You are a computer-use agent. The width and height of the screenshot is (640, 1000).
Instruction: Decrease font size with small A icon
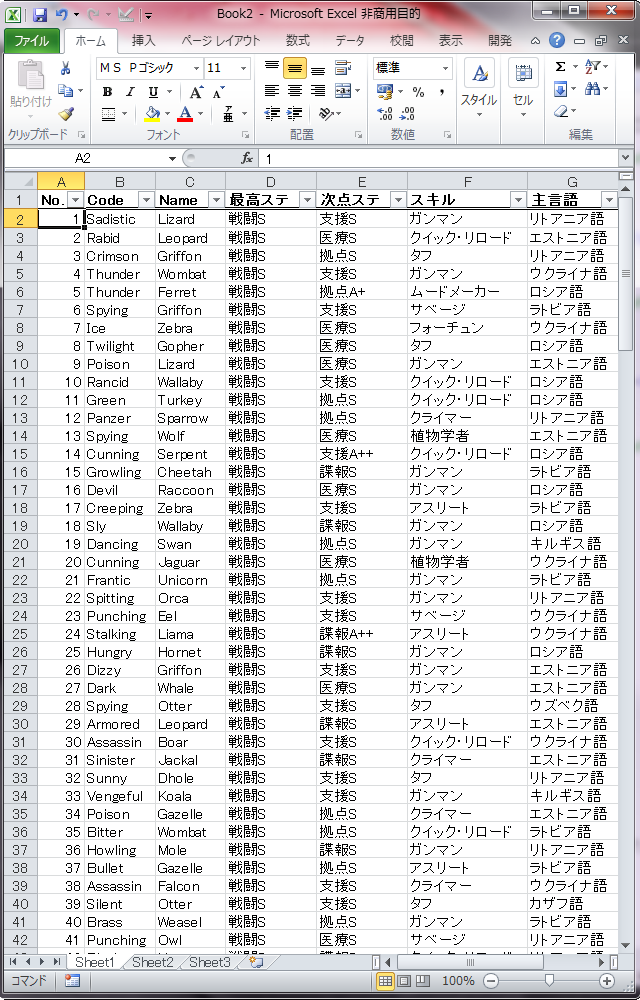click(219, 92)
